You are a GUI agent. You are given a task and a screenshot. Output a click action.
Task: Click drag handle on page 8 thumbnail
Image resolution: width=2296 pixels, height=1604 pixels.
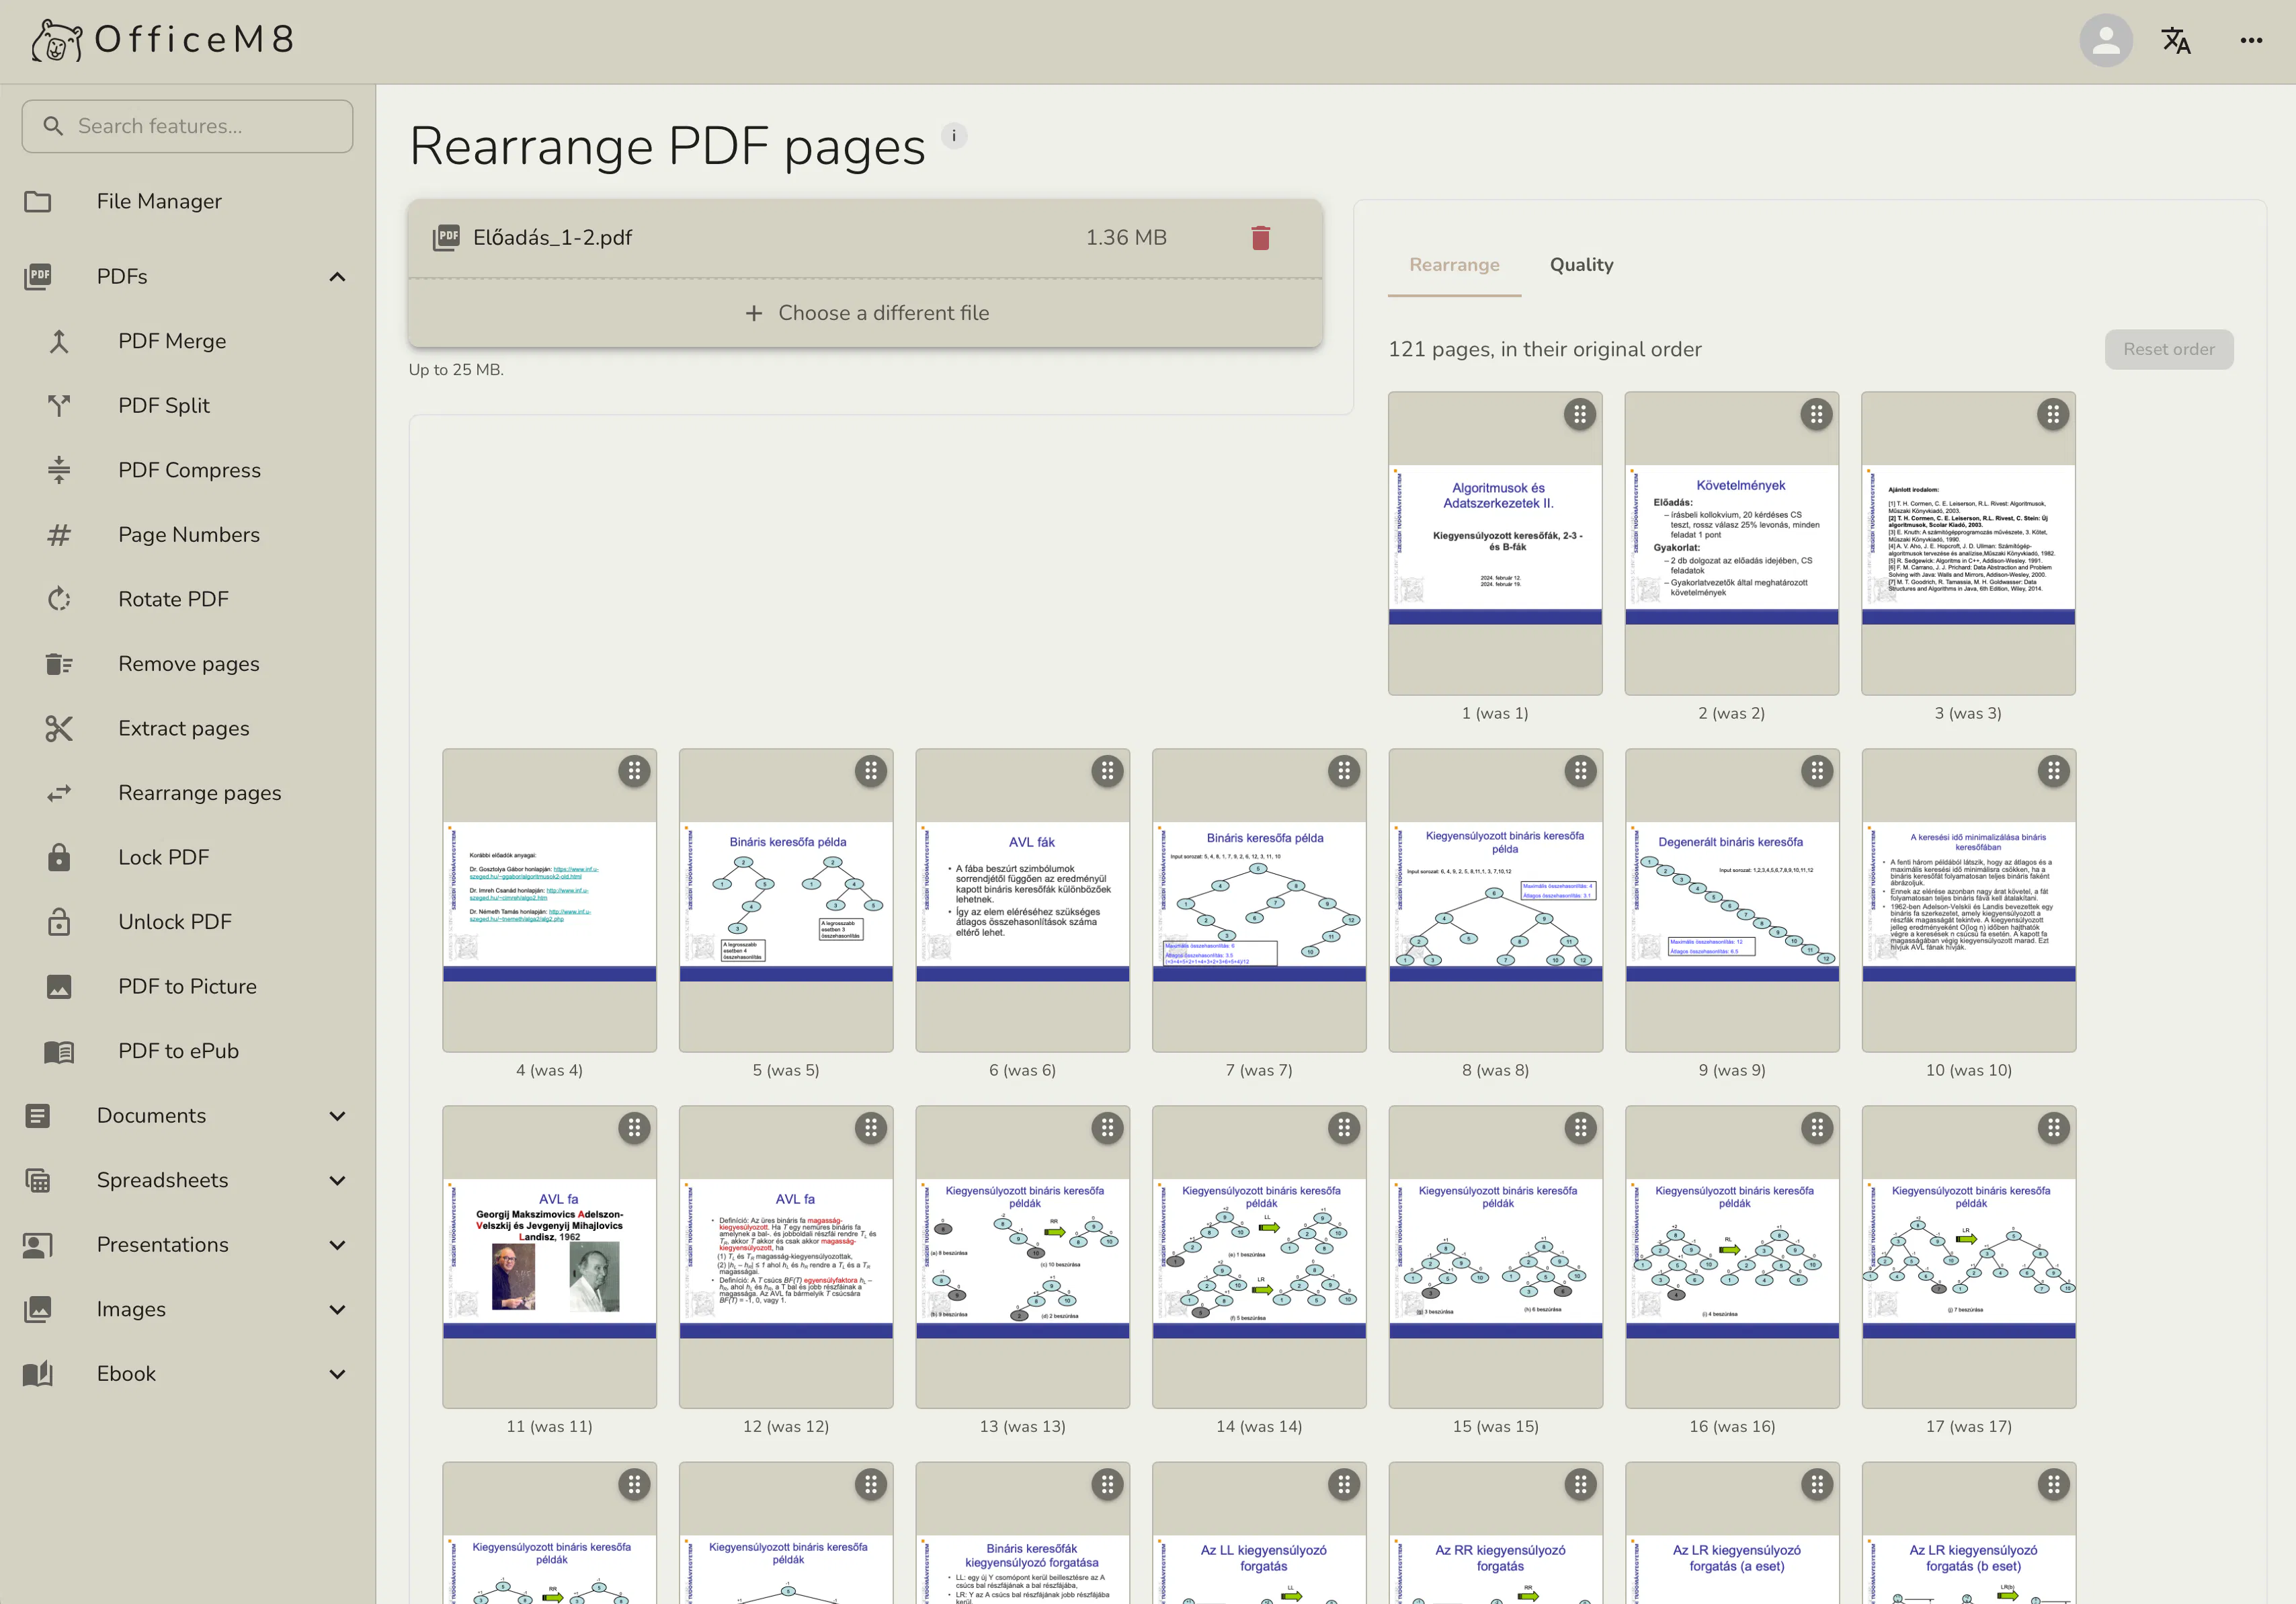pos(1580,771)
